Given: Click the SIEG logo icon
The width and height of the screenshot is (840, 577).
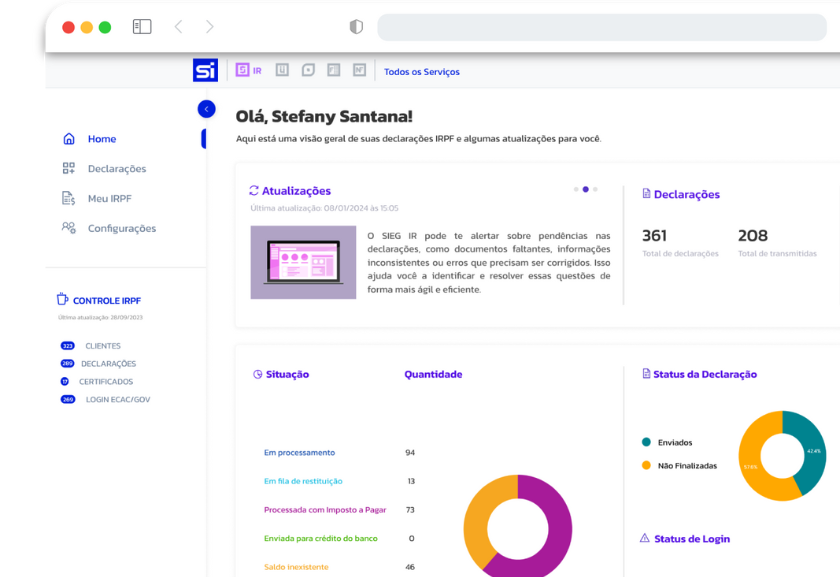Looking at the screenshot, I should pos(205,71).
